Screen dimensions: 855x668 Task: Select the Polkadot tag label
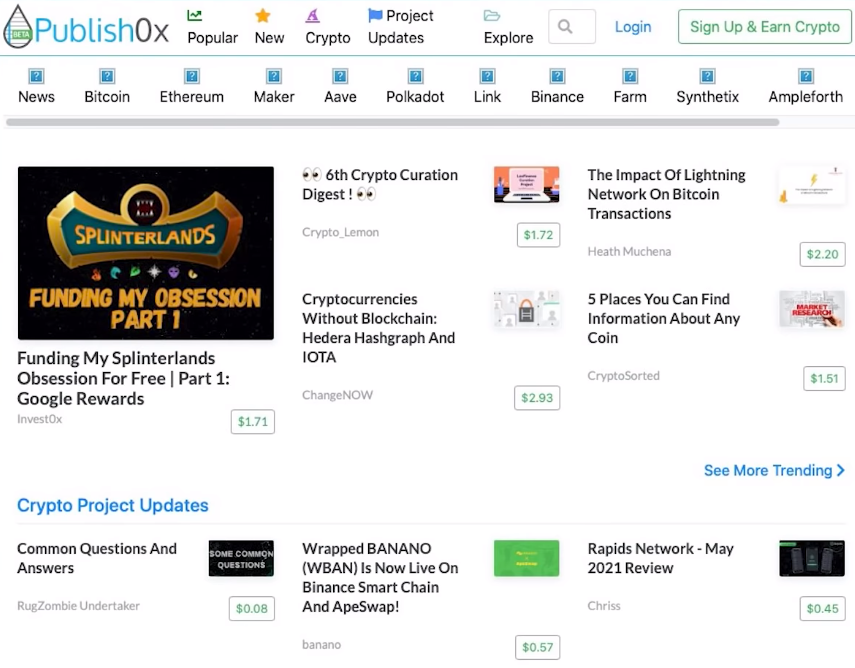(x=416, y=97)
